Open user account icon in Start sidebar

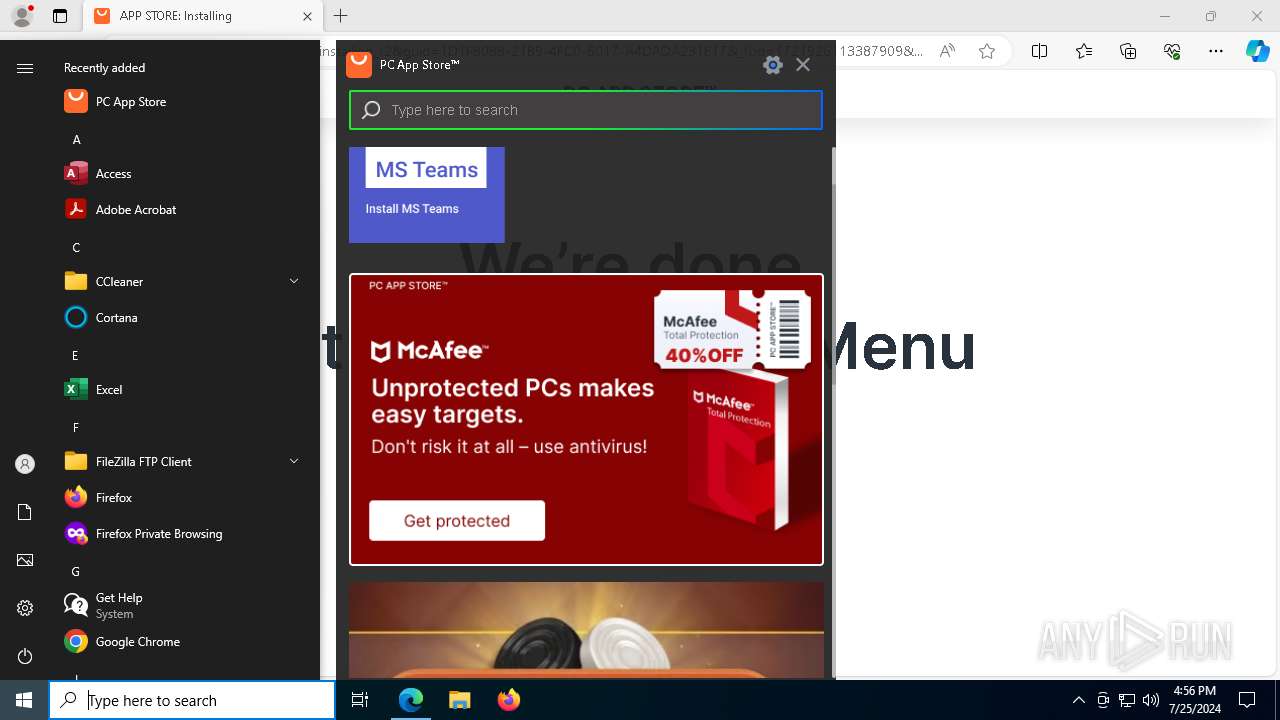(x=25, y=464)
